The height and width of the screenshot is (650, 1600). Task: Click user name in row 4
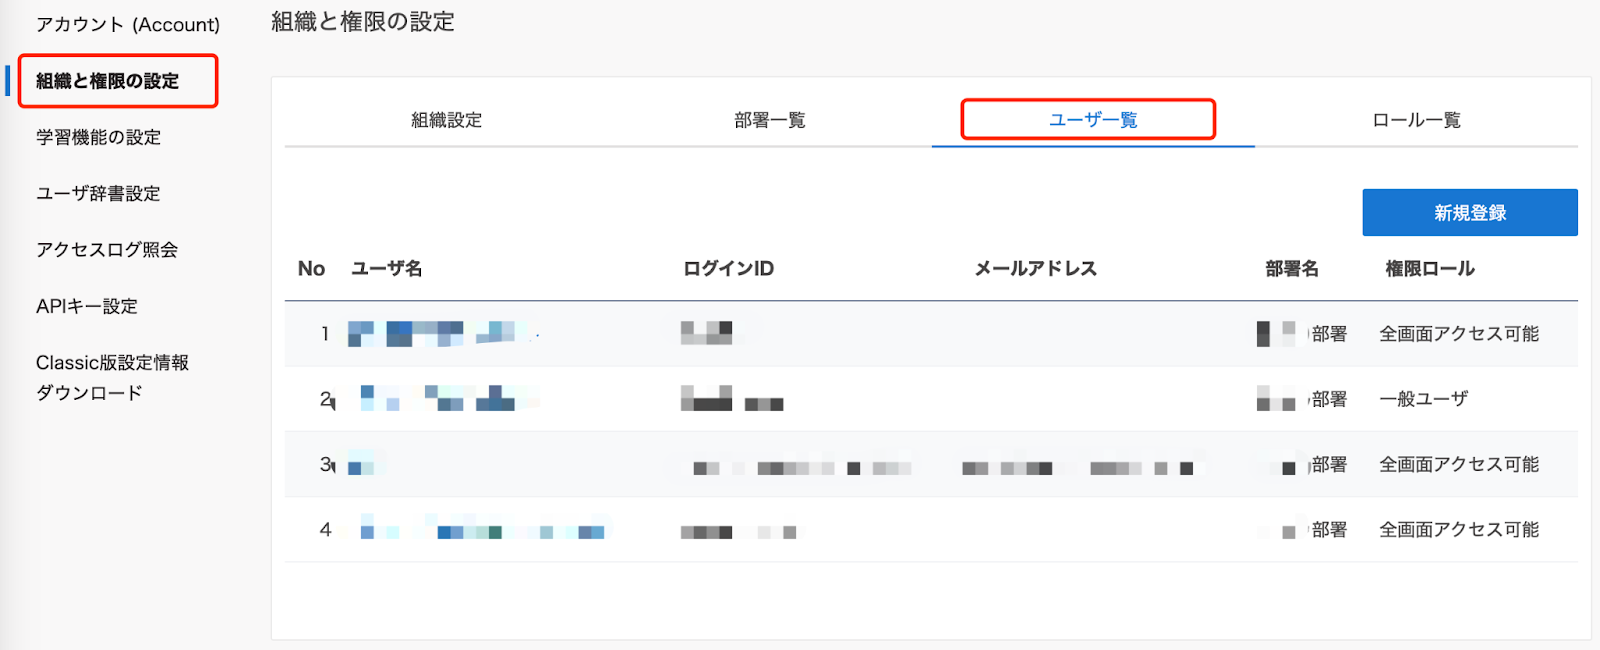482,531
